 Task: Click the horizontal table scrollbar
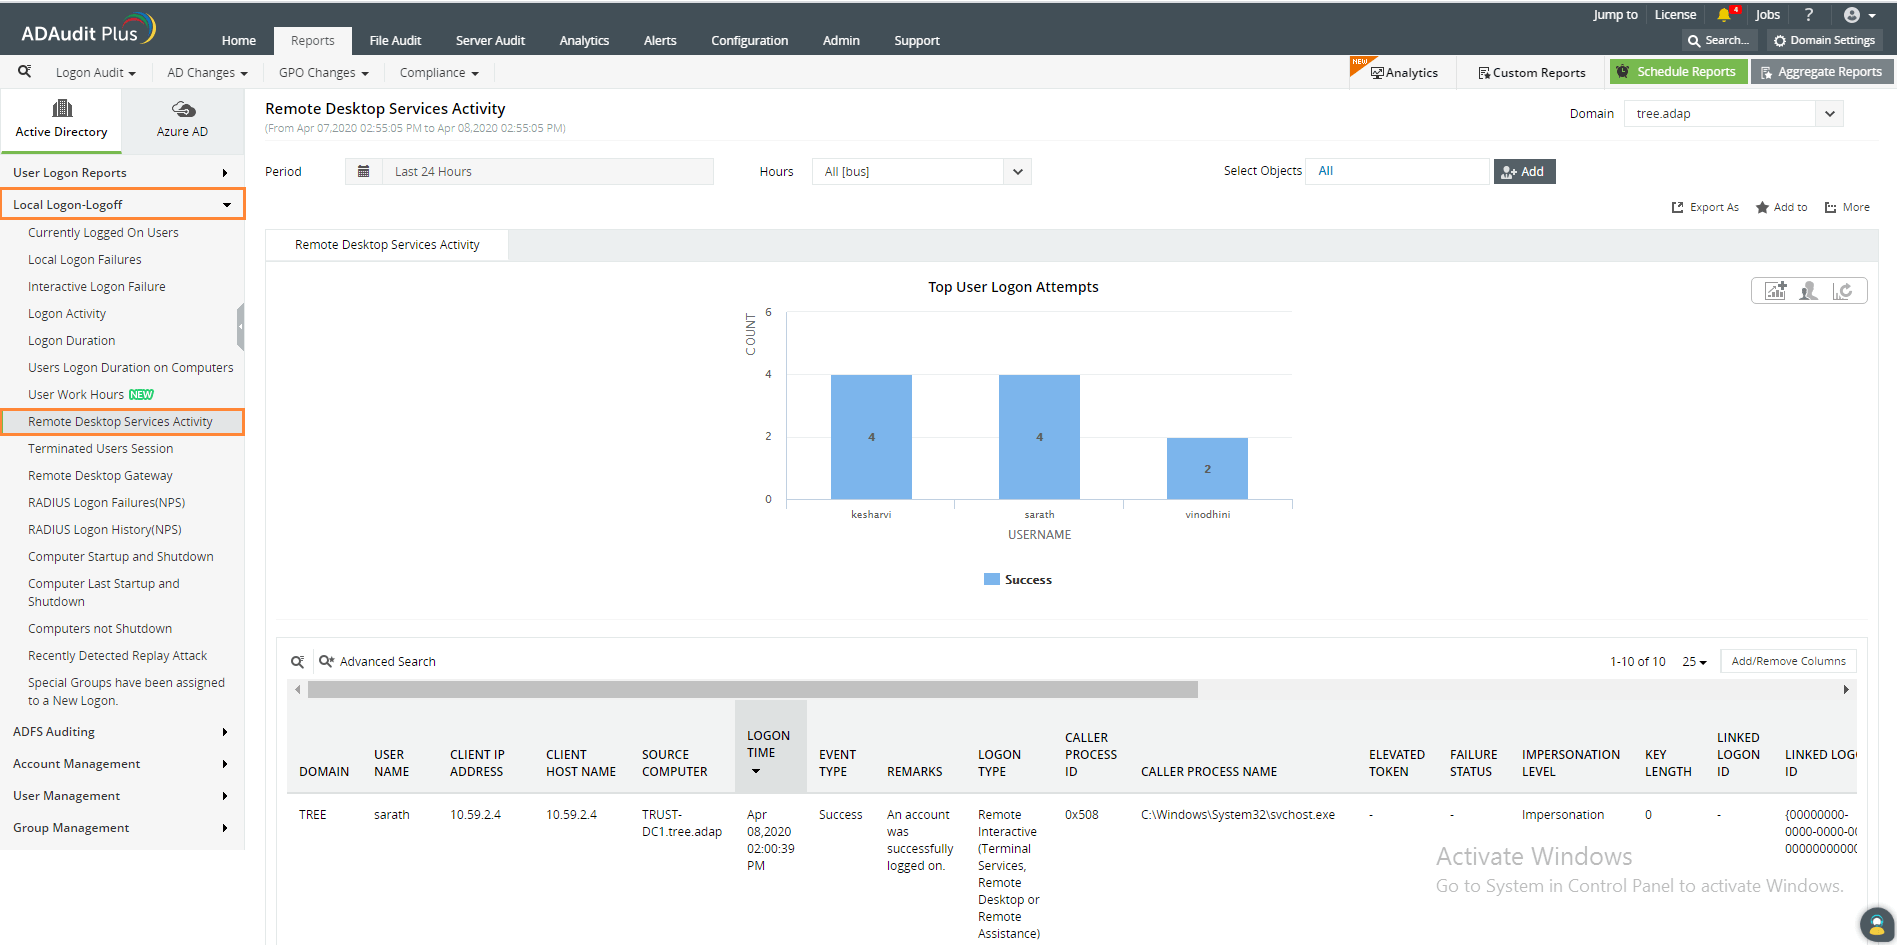tap(752, 689)
